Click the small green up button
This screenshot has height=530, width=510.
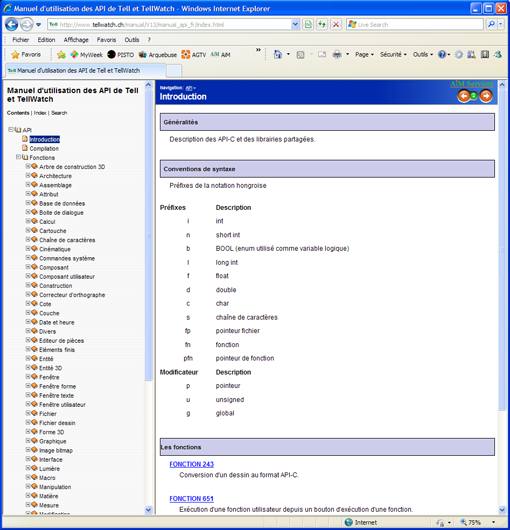point(474,96)
